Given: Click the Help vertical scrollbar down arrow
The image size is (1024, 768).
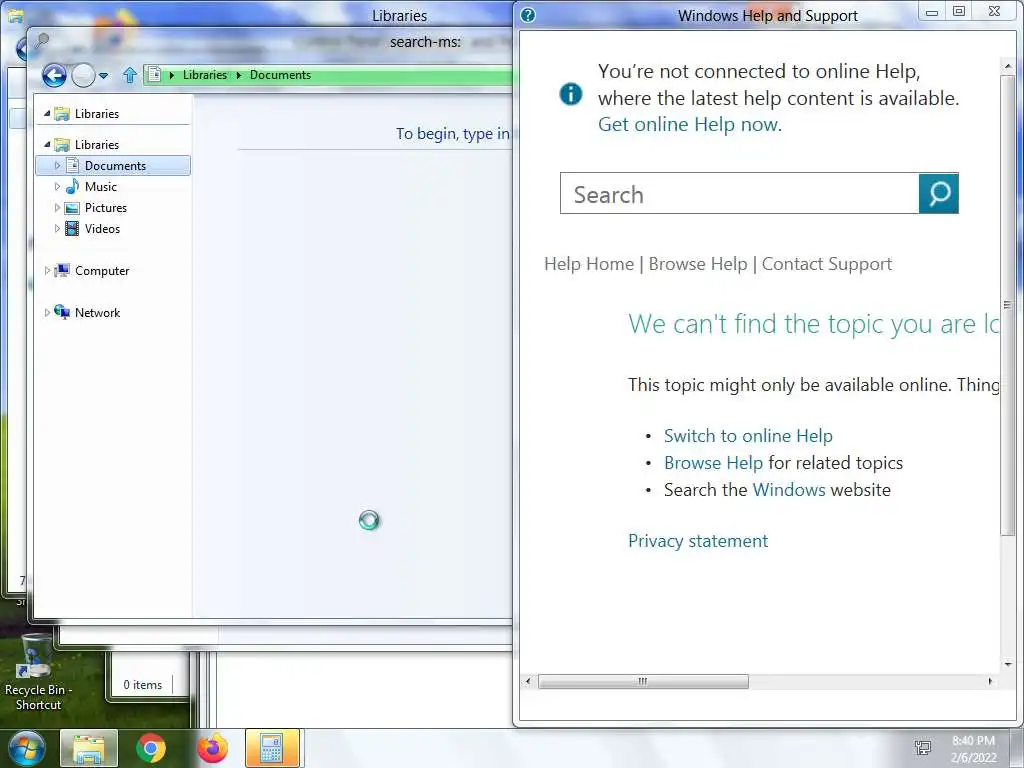Looking at the screenshot, I should pyautogui.click(x=1008, y=664).
